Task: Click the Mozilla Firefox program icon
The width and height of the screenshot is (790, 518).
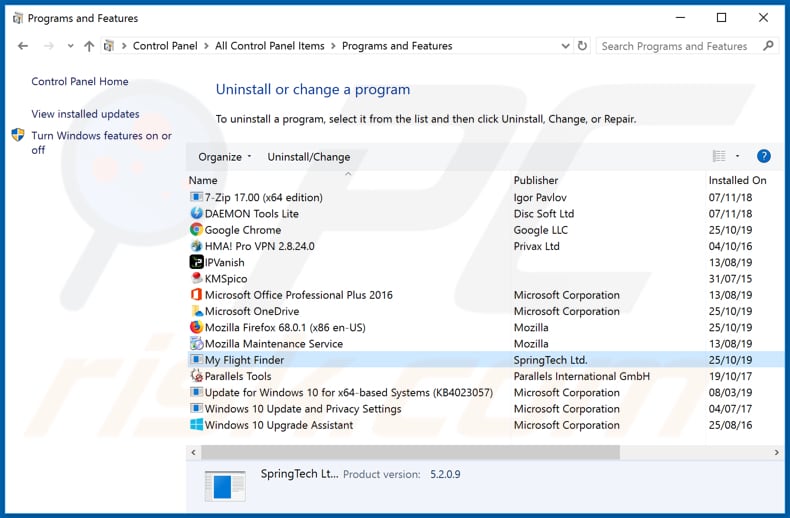Action: [196, 327]
